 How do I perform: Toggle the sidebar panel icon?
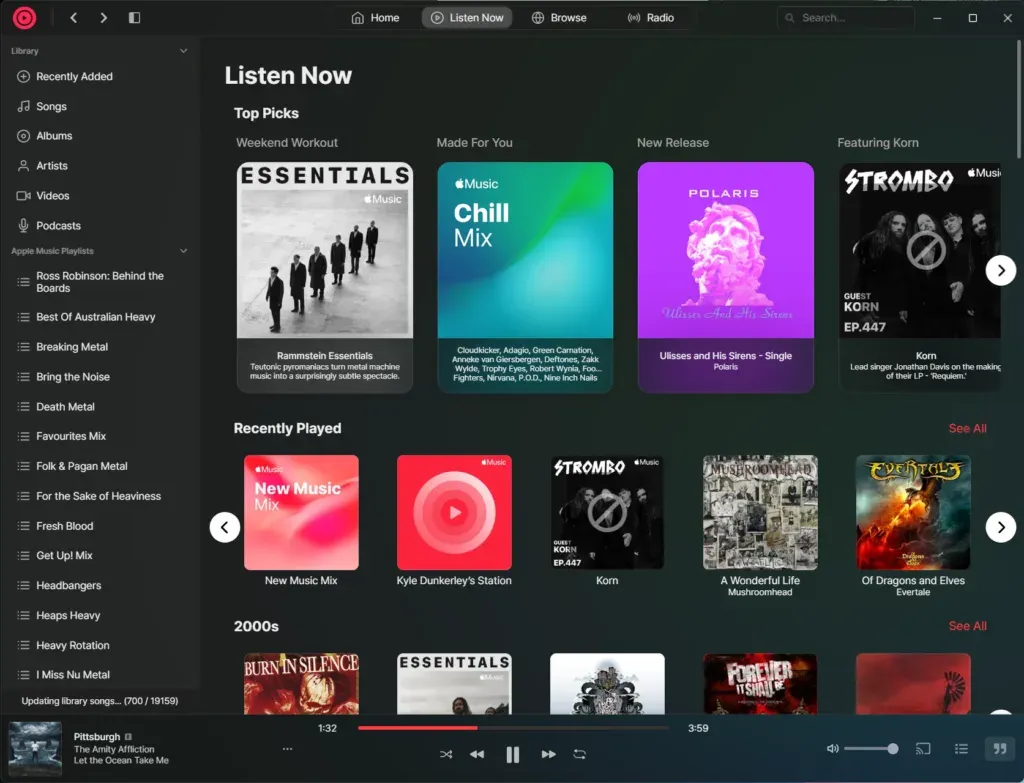click(135, 18)
